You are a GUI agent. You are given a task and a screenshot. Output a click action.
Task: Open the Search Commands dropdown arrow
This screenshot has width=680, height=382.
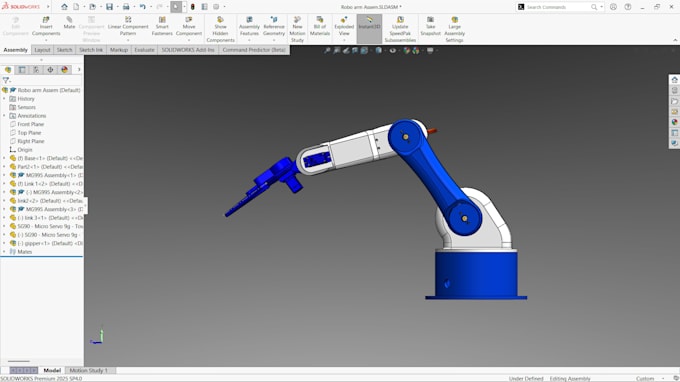point(602,7)
